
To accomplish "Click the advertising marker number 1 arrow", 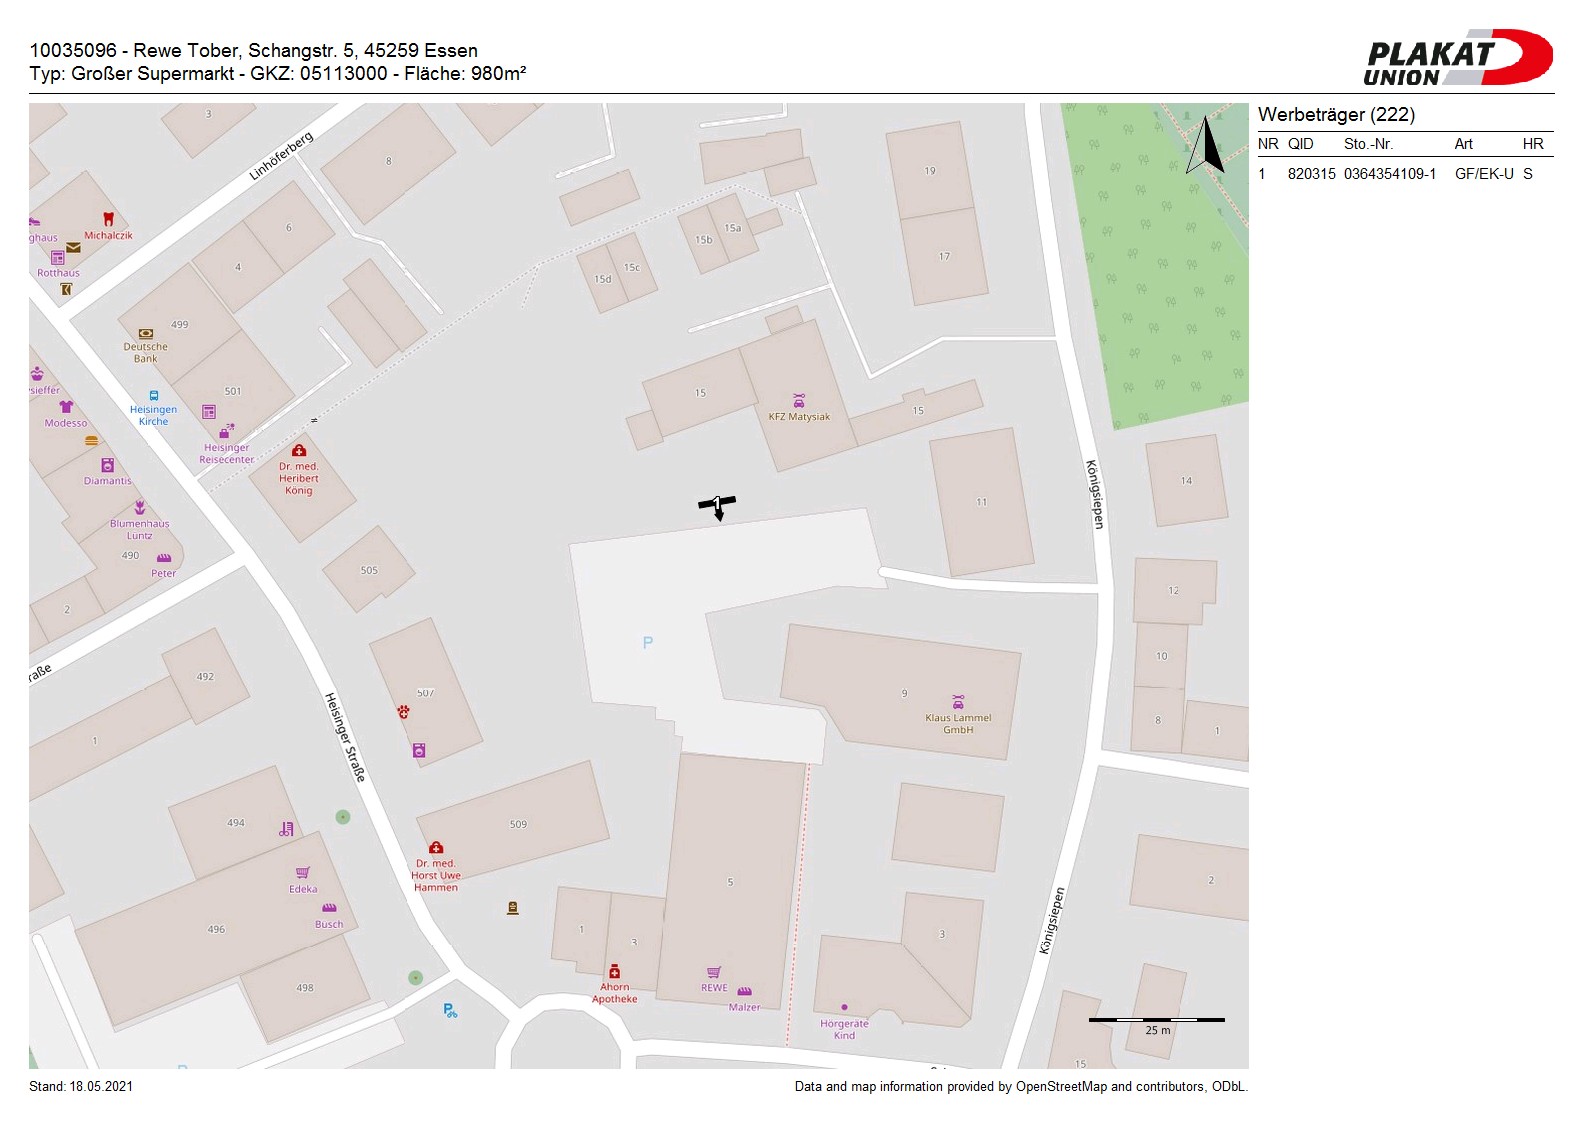I will click(x=717, y=506).
